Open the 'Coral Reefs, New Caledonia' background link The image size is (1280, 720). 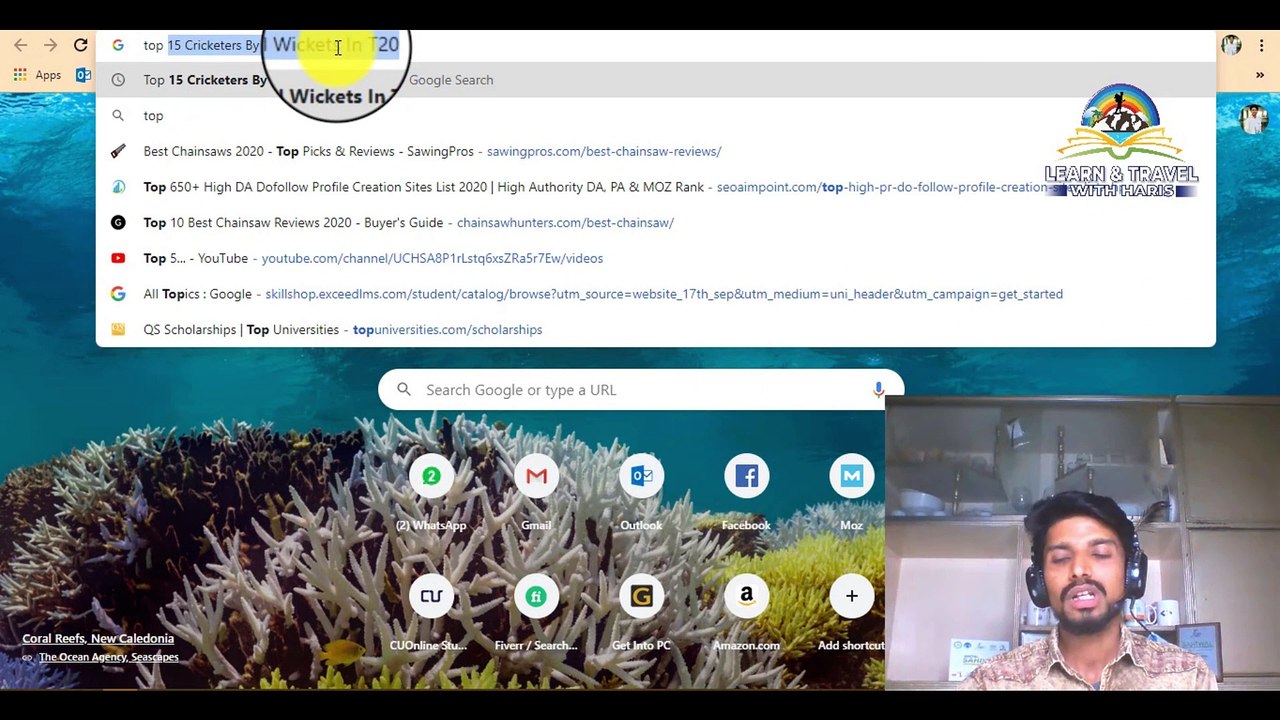point(98,638)
